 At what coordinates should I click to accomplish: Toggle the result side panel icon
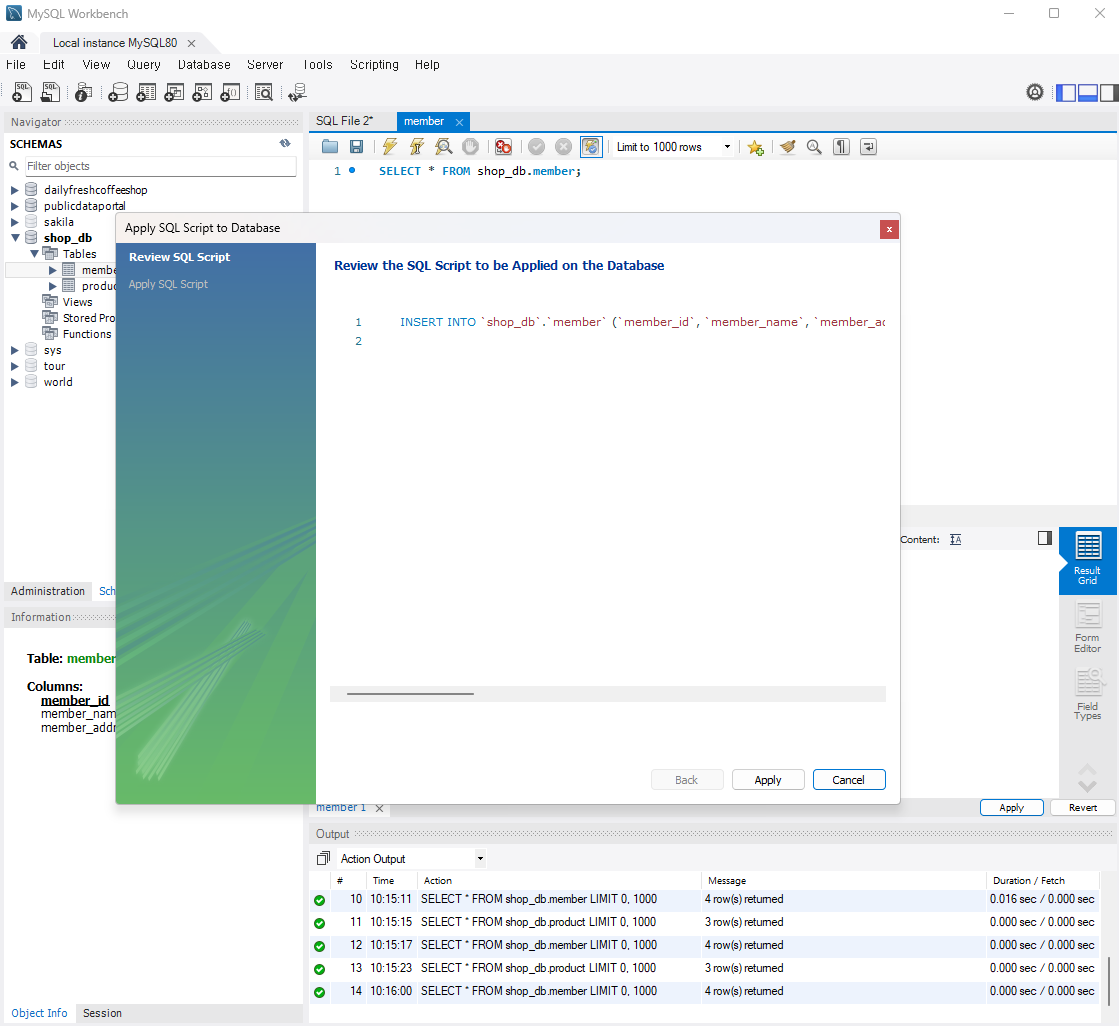(1045, 538)
